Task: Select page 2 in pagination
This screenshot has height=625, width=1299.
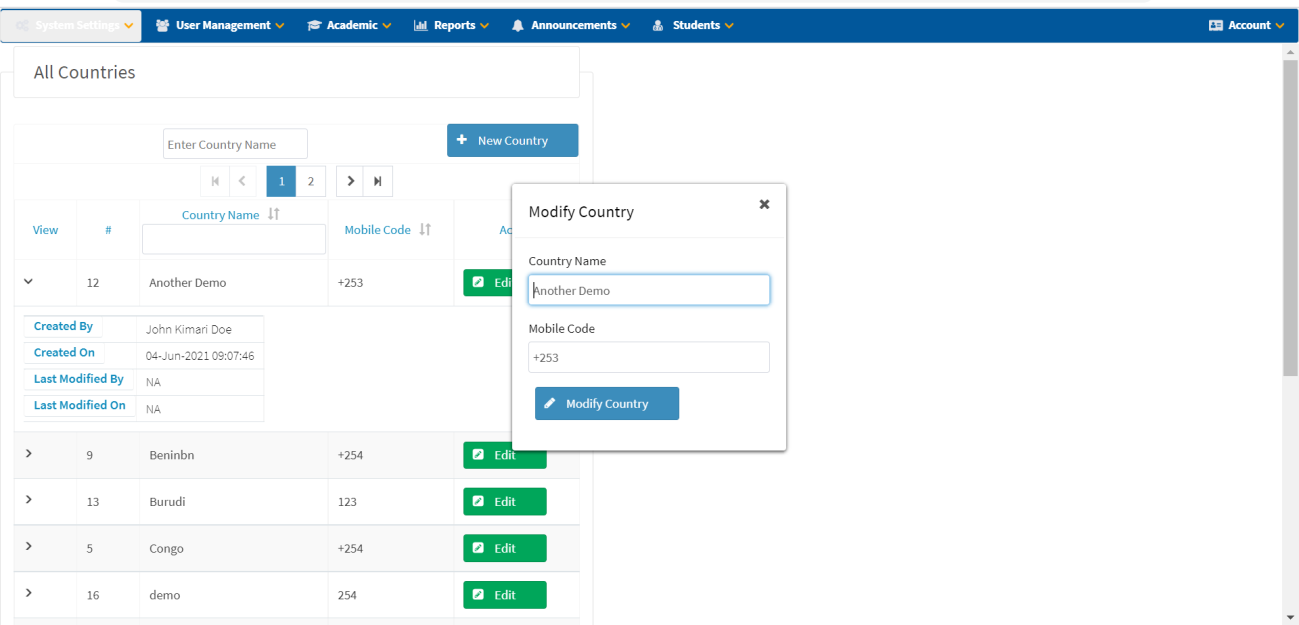Action: click(310, 181)
